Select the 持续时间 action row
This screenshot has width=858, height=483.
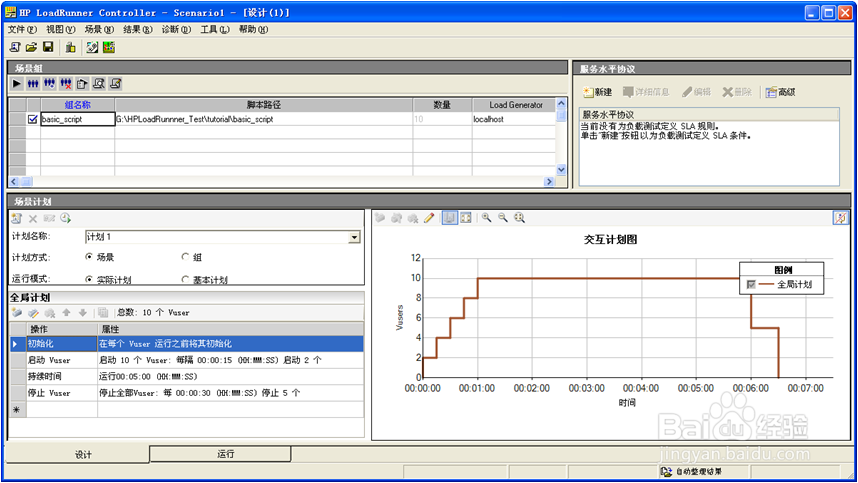point(187,376)
